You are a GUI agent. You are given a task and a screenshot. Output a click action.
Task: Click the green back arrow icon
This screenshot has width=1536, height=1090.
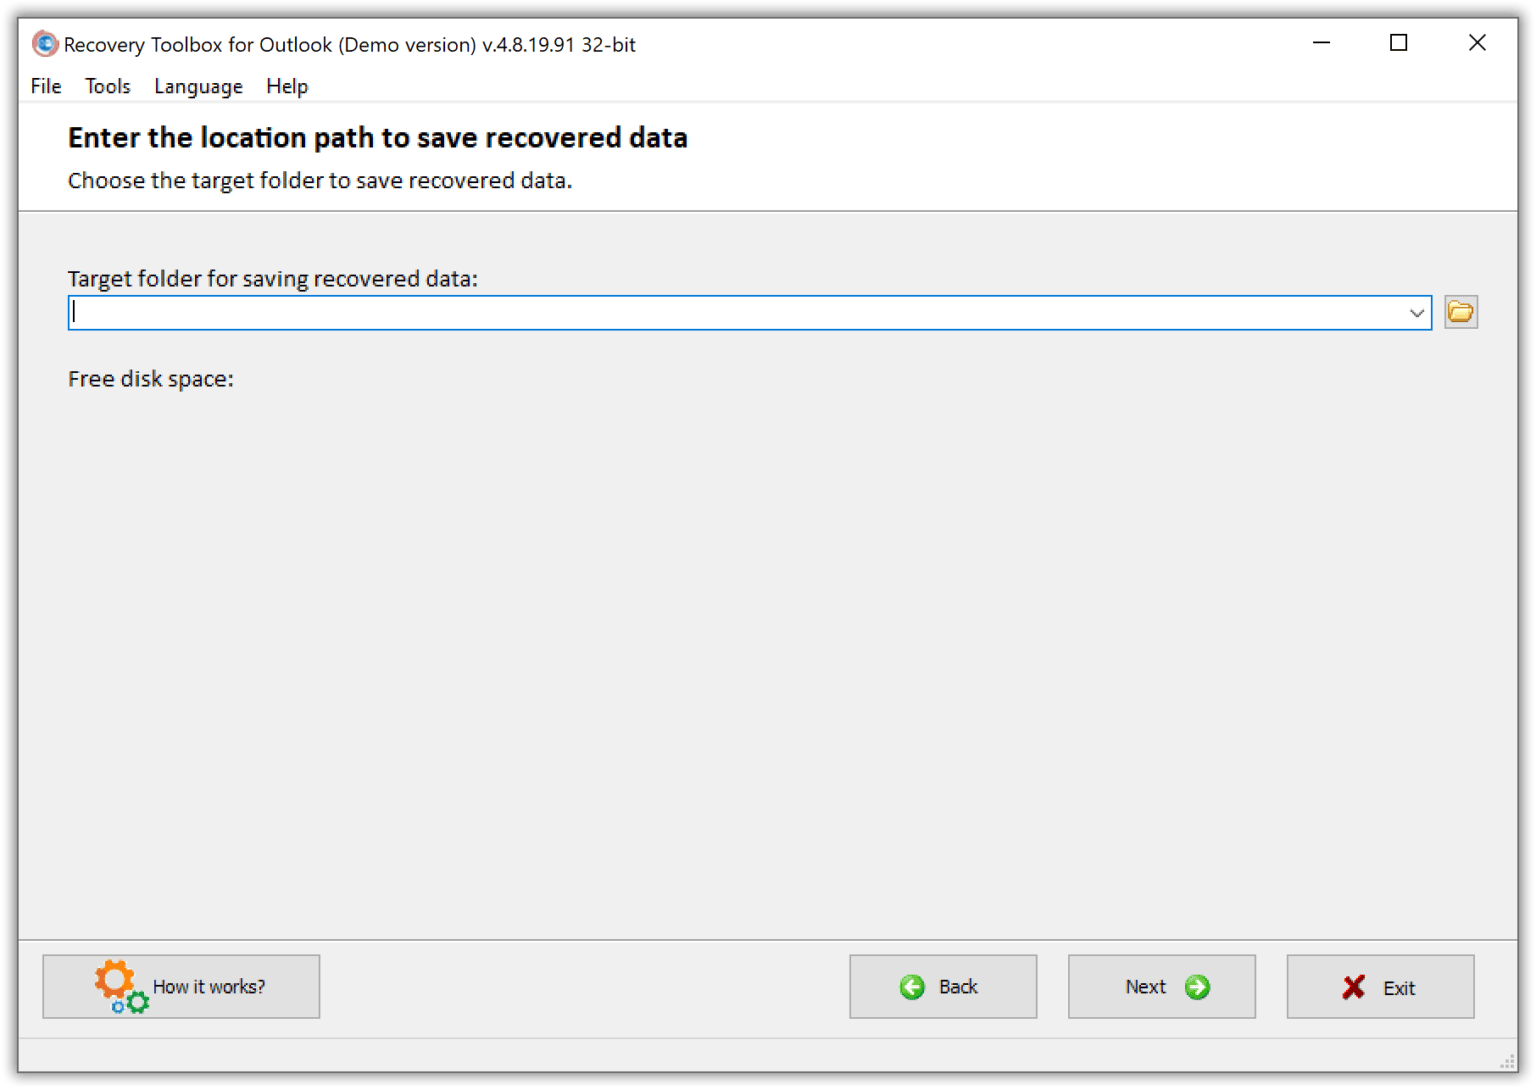911,986
